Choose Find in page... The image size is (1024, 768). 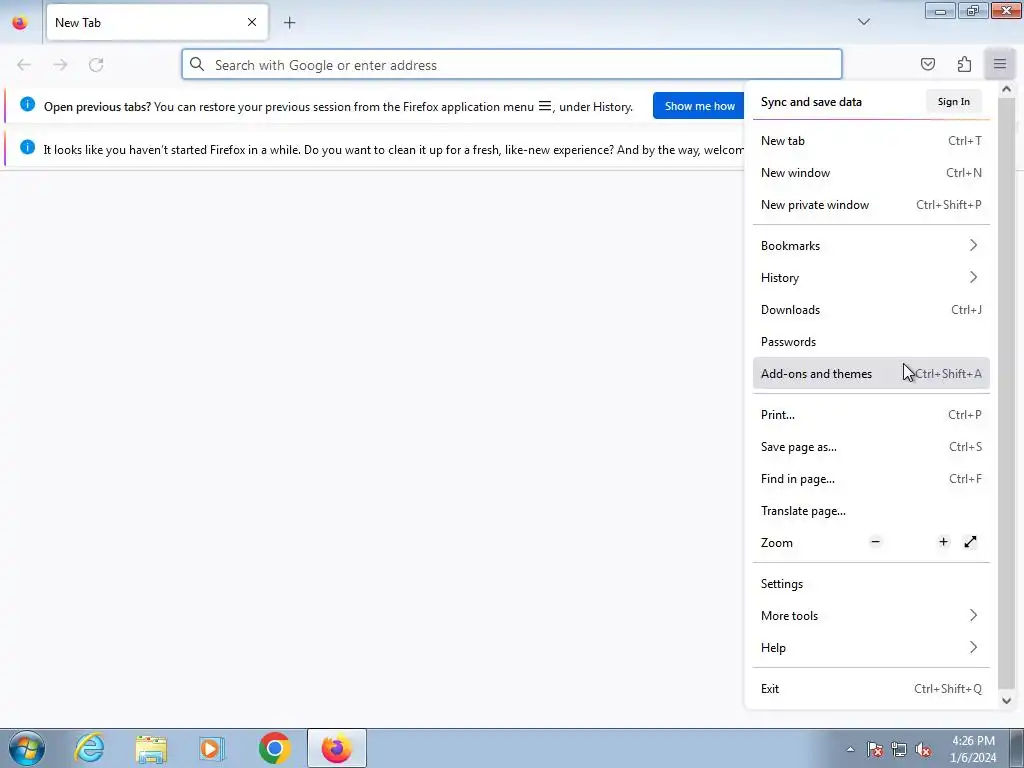point(871,479)
